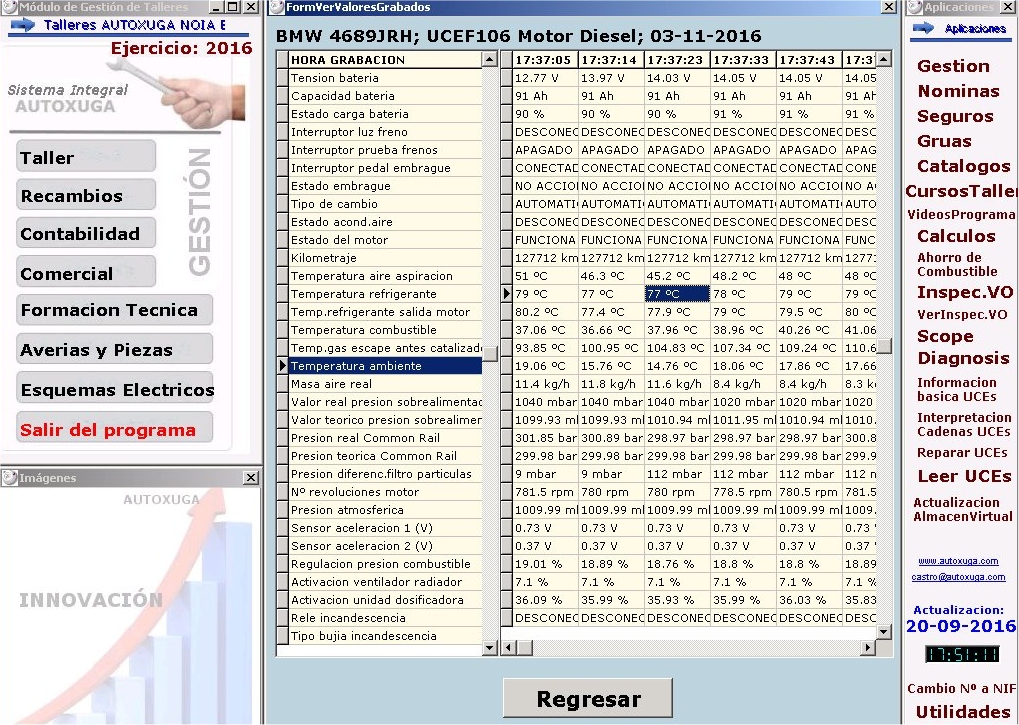The height and width of the screenshot is (725, 1019).
Task: Open VerInspec.VO application
Action: 962,315
